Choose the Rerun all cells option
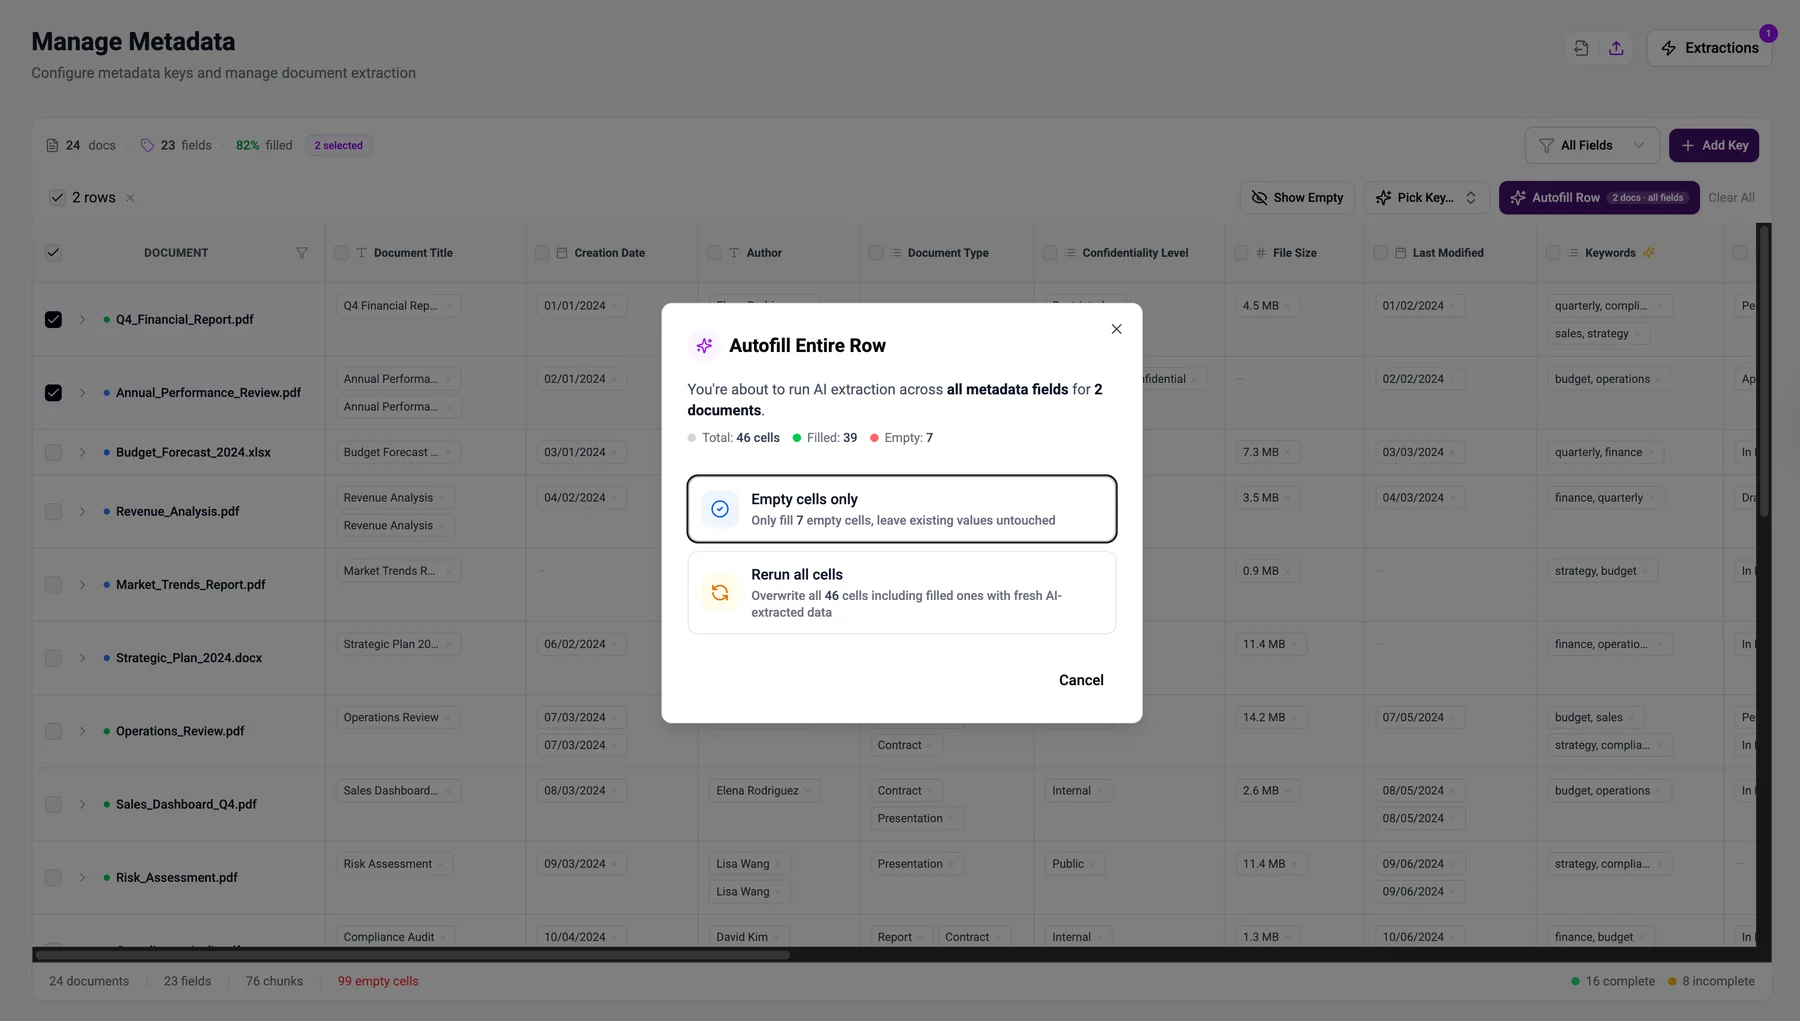The width and height of the screenshot is (1800, 1021). pyautogui.click(x=901, y=593)
